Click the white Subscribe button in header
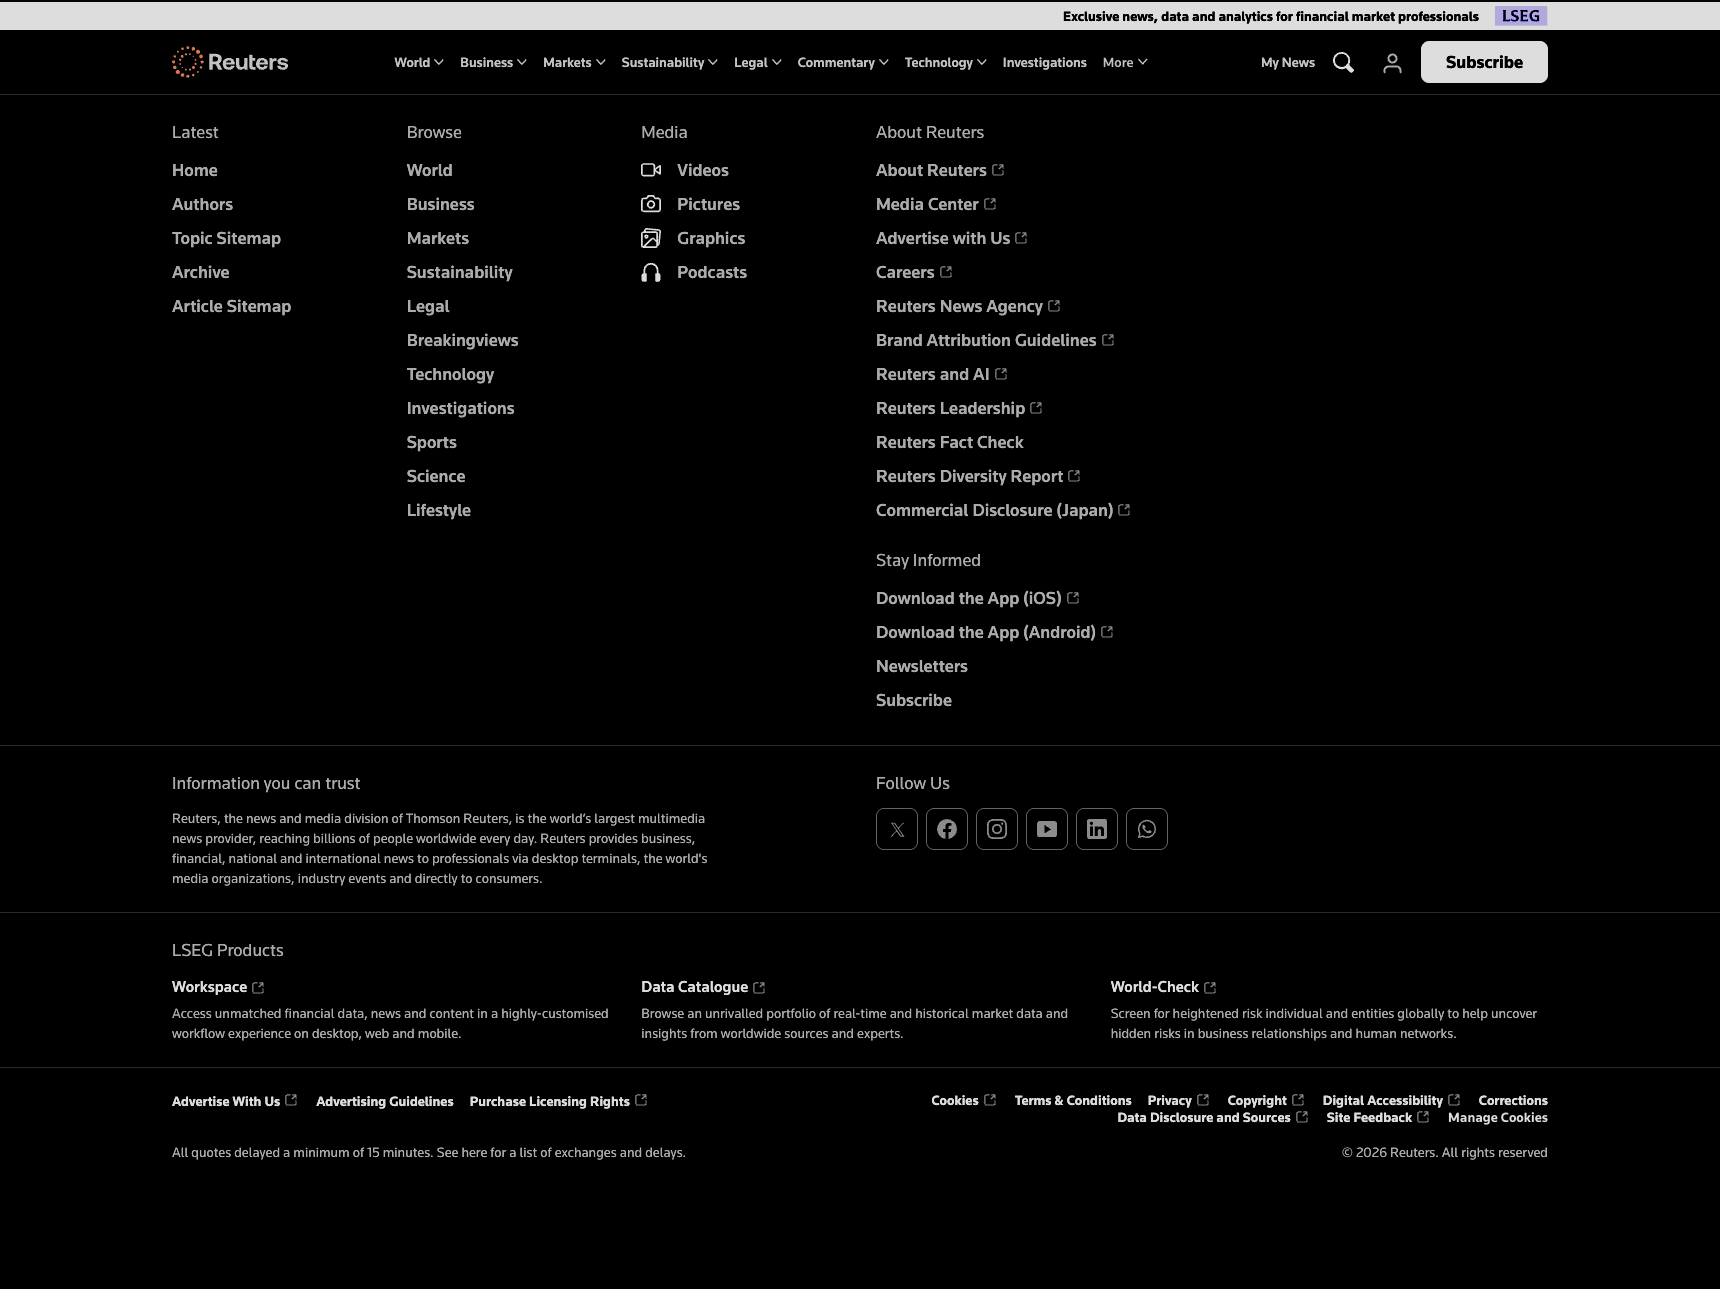The width and height of the screenshot is (1720, 1289). (1484, 62)
